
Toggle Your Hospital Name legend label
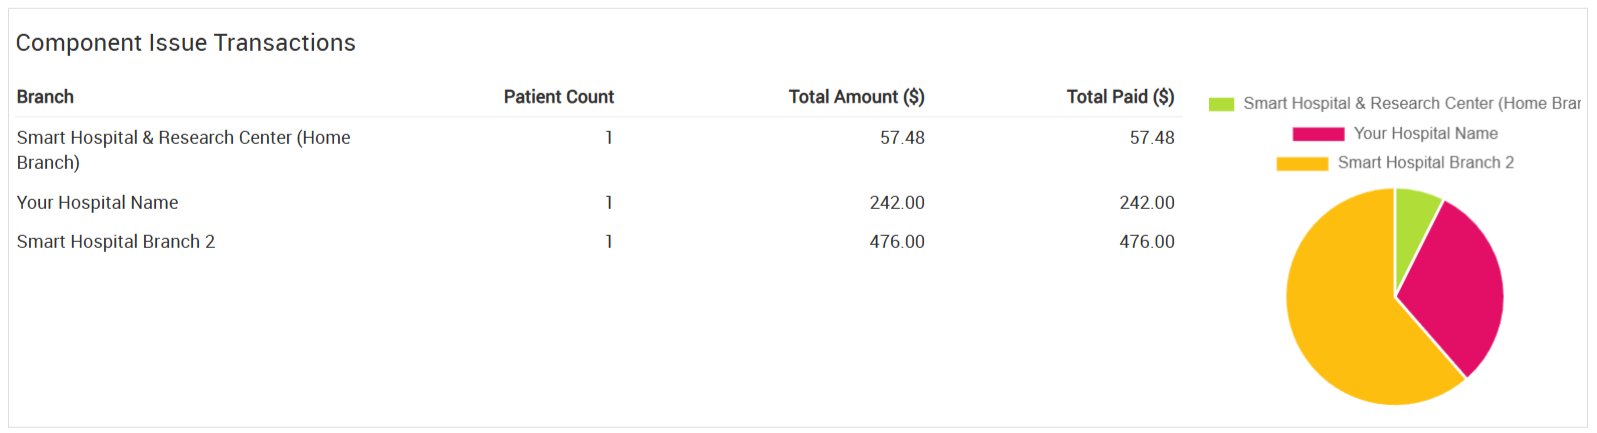click(x=1425, y=134)
